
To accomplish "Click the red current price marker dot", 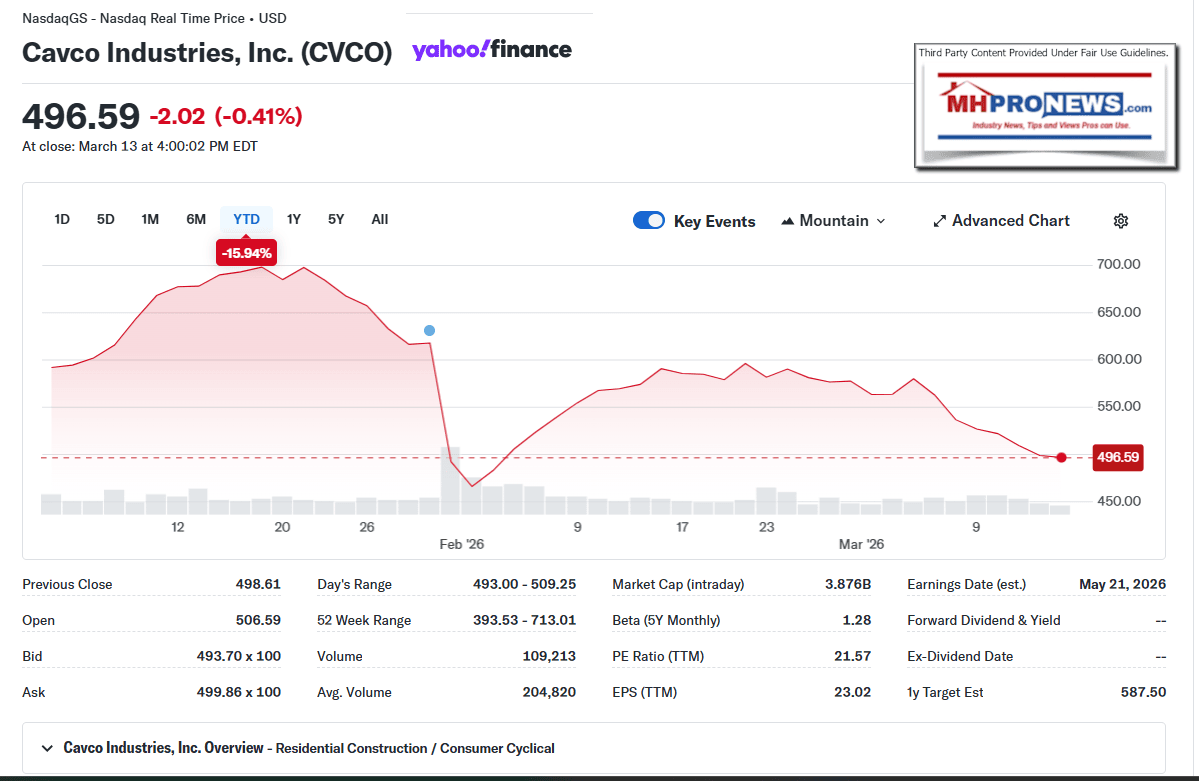I will 1061,458.
